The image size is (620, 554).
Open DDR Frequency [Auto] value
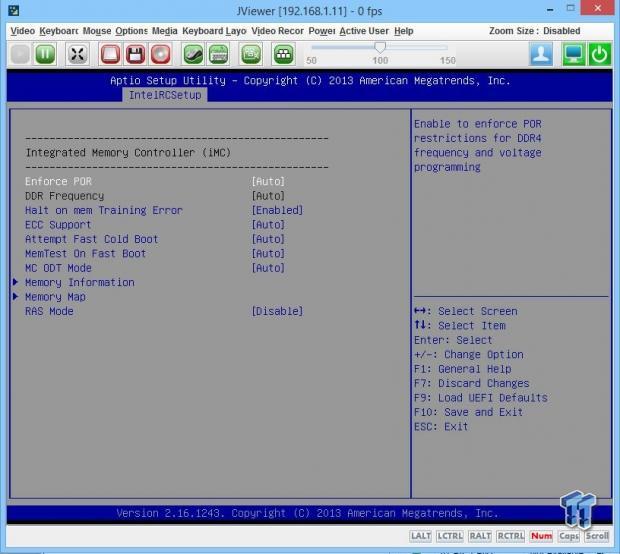pos(268,196)
